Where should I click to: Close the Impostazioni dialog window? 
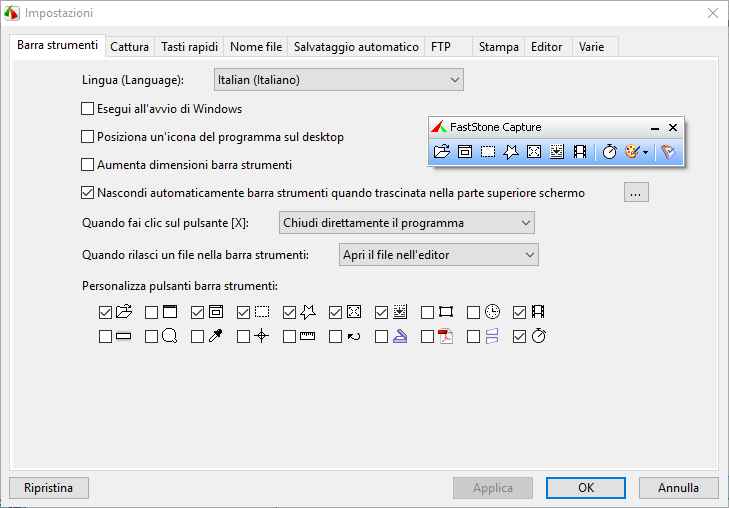point(713,13)
